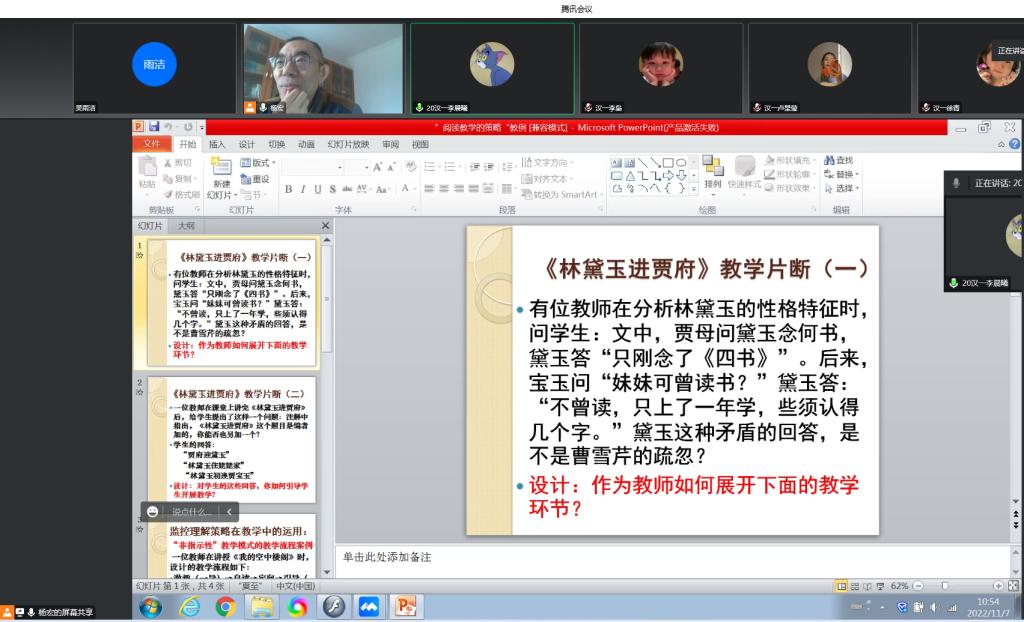Select slide 2 thumbnail 教学片断（二）
This screenshot has width=1024, height=622.
tap(232, 440)
